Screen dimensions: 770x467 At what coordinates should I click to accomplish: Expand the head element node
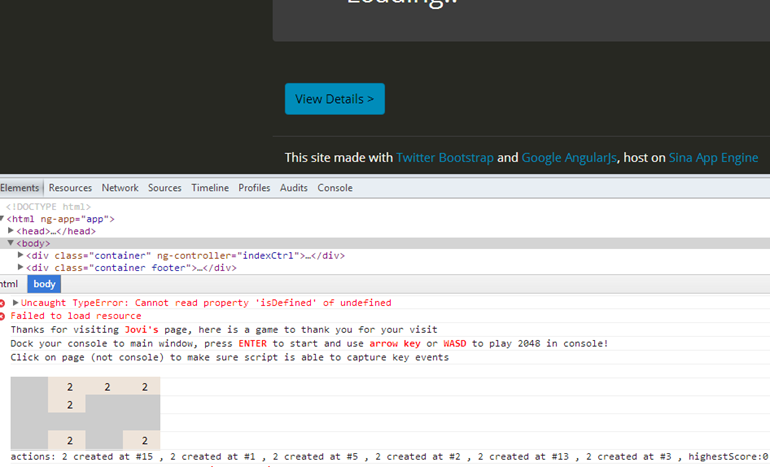click(x=10, y=231)
